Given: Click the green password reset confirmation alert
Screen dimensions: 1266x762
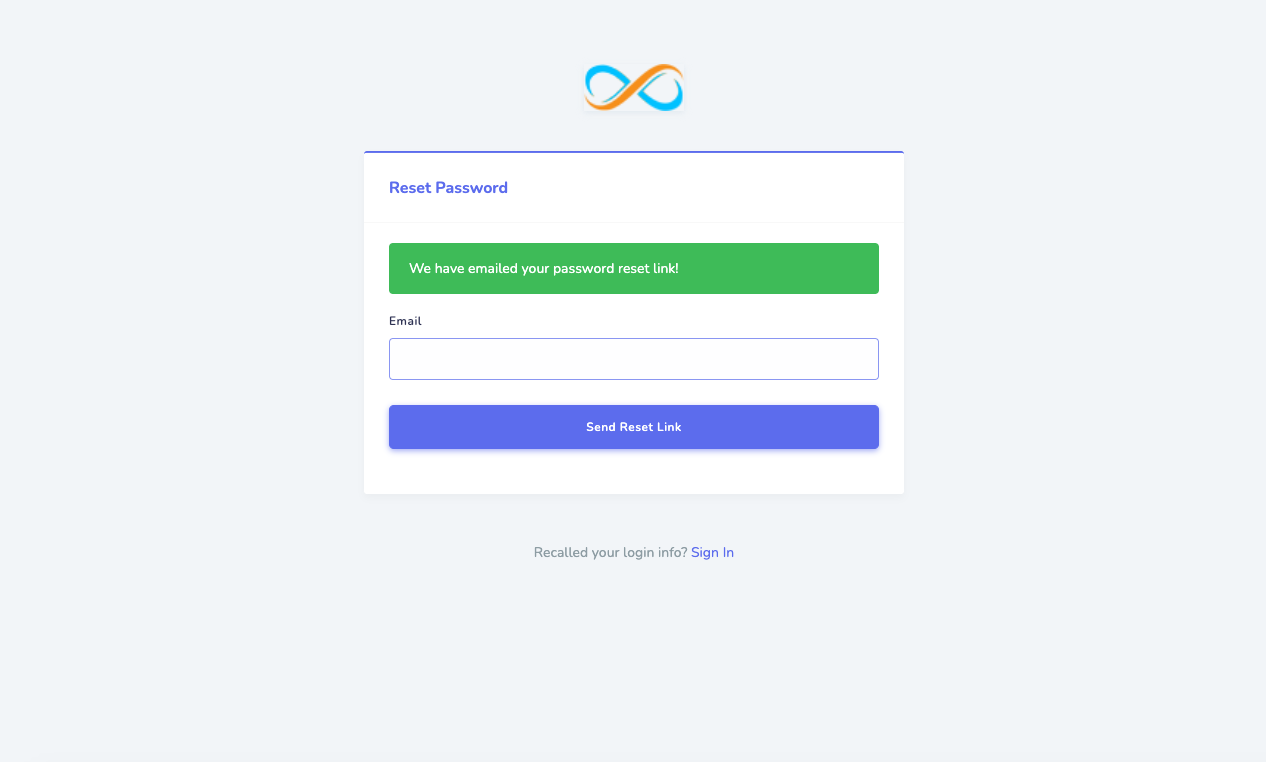Looking at the screenshot, I should tap(633, 268).
